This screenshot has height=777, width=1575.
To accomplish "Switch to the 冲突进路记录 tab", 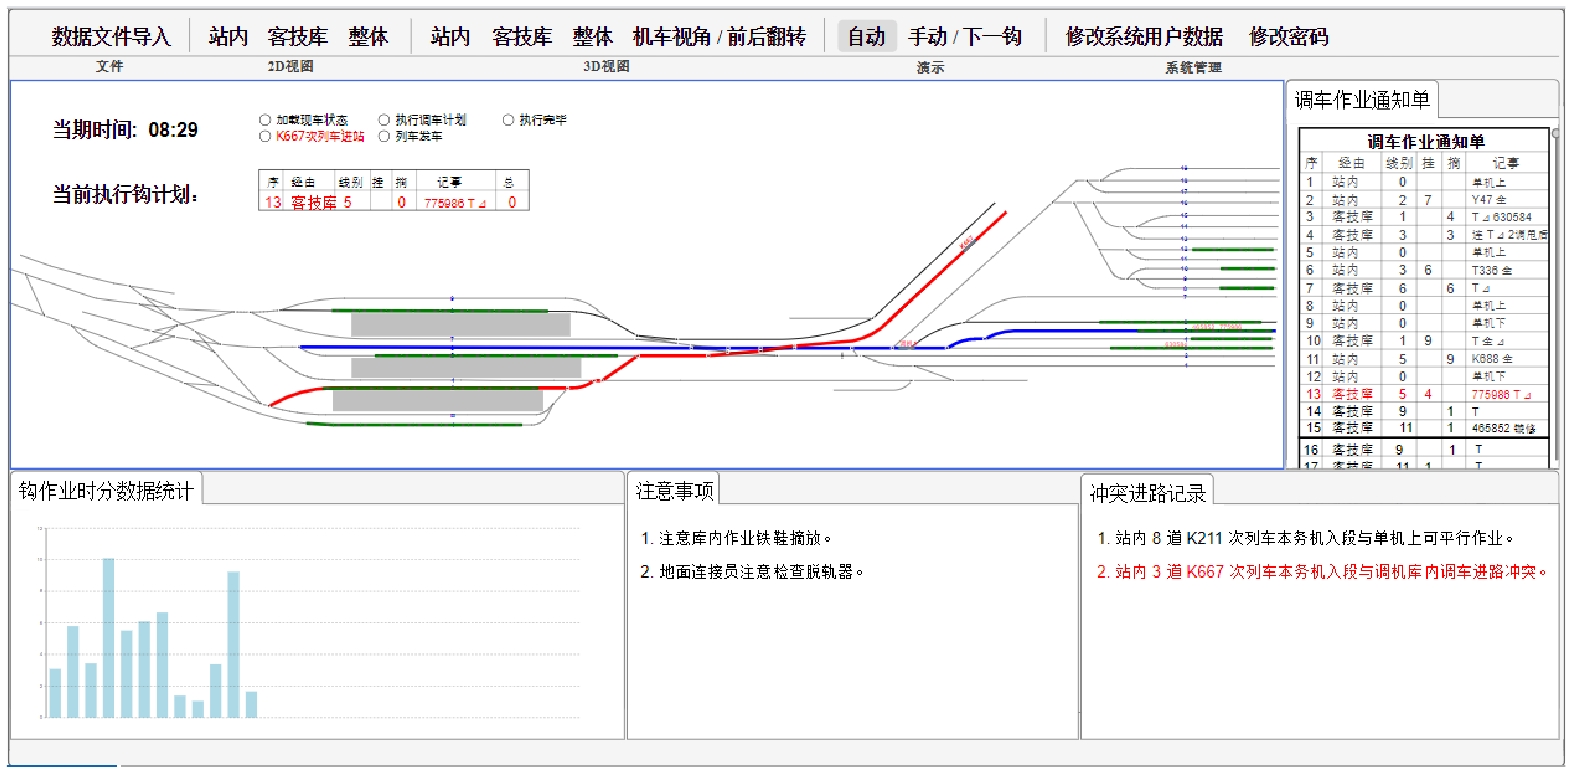I will [x=1147, y=492].
